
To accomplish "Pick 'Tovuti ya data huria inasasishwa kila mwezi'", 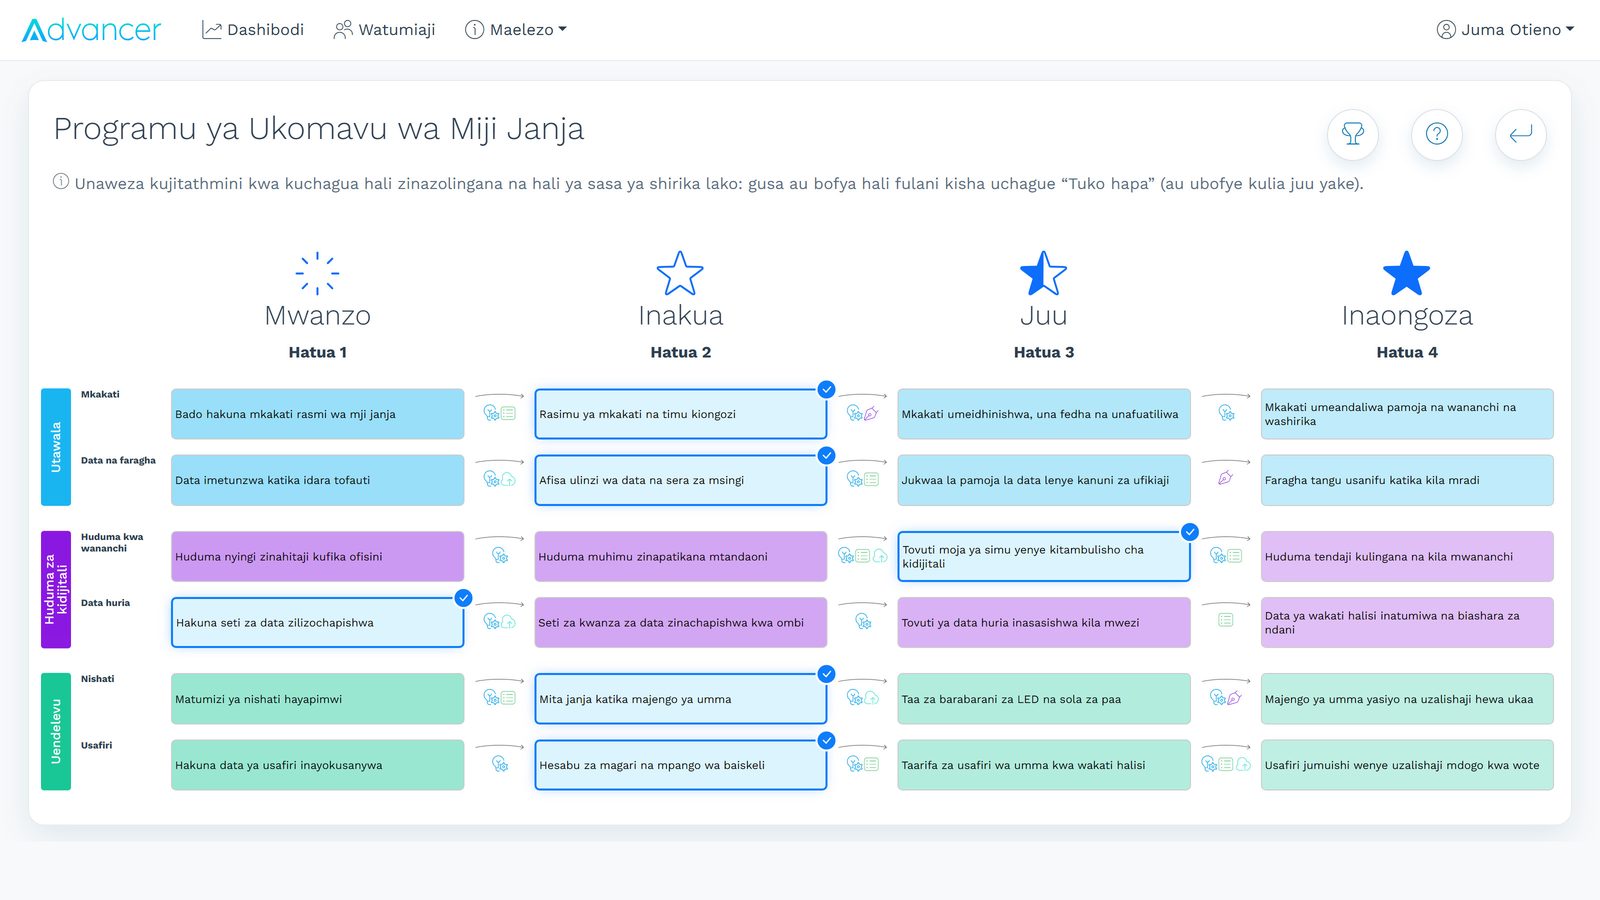I will 1044,623.
